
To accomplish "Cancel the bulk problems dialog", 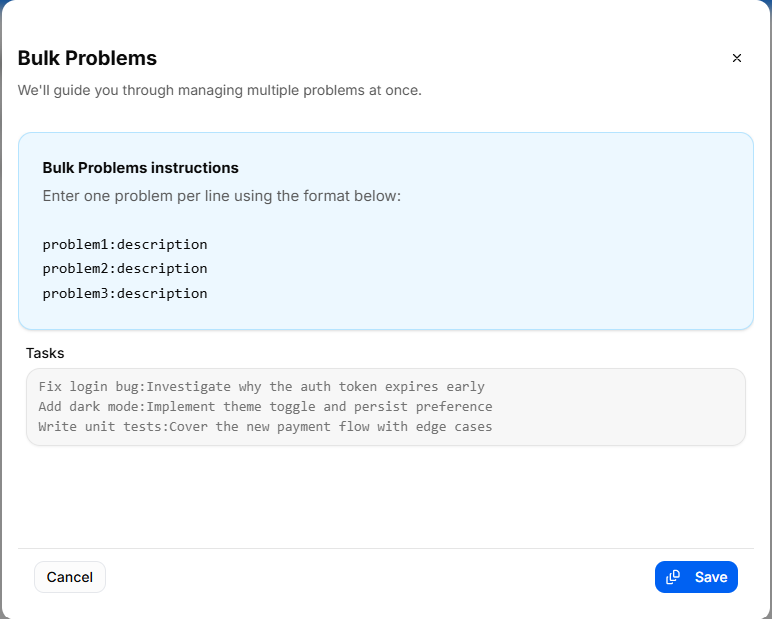I will point(70,577).
